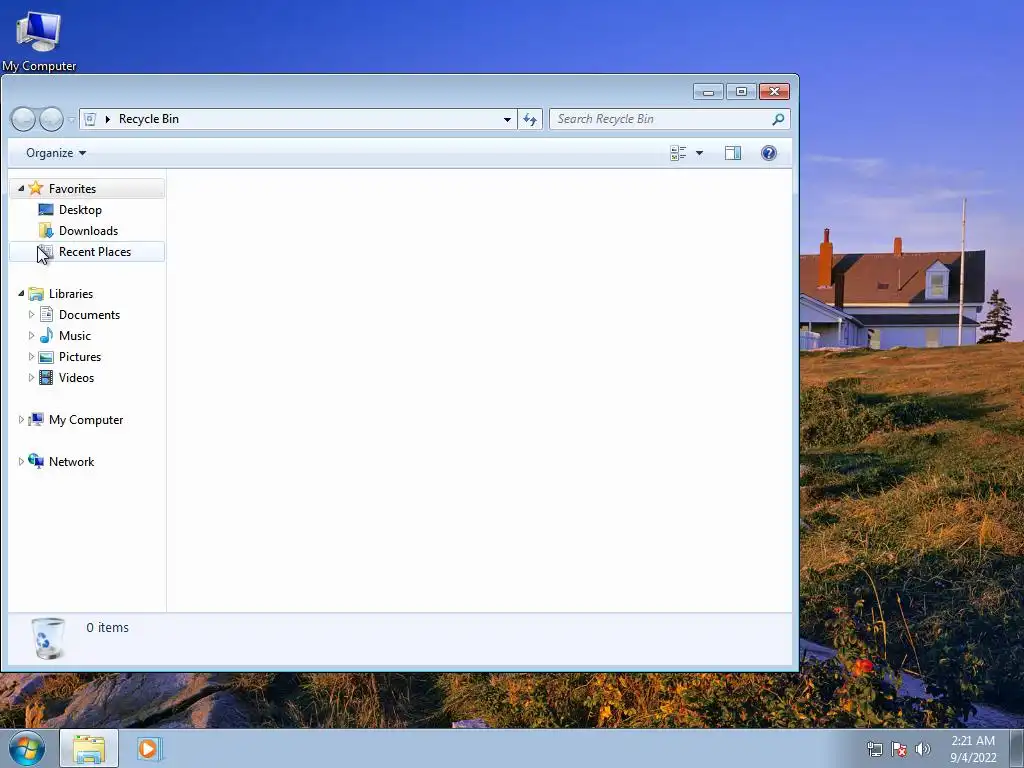Go forward with the Forward arrow button
Screen dimensions: 1024x768
(51, 119)
